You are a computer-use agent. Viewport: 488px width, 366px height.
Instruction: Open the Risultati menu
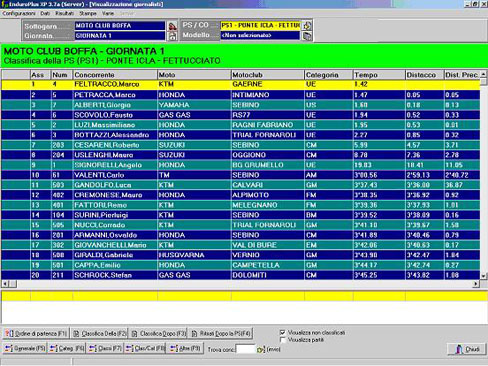65,13
